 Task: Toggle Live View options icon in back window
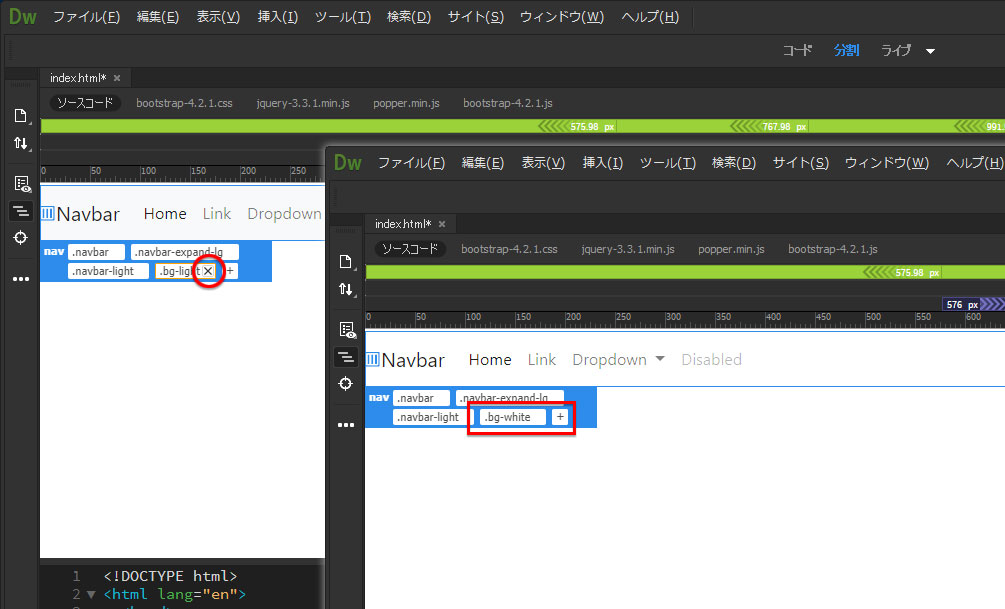pos(20,183)
